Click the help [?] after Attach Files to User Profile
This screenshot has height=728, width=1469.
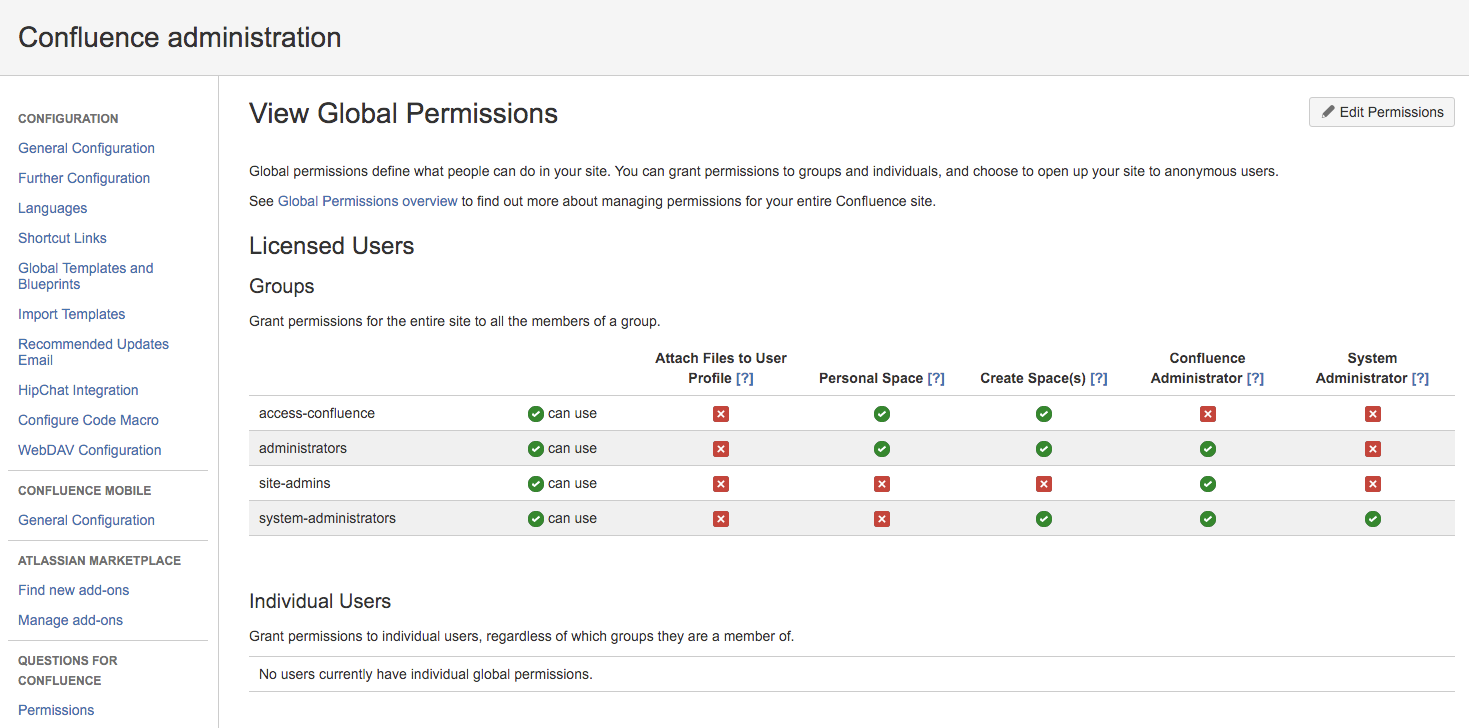tap(745, 378)
